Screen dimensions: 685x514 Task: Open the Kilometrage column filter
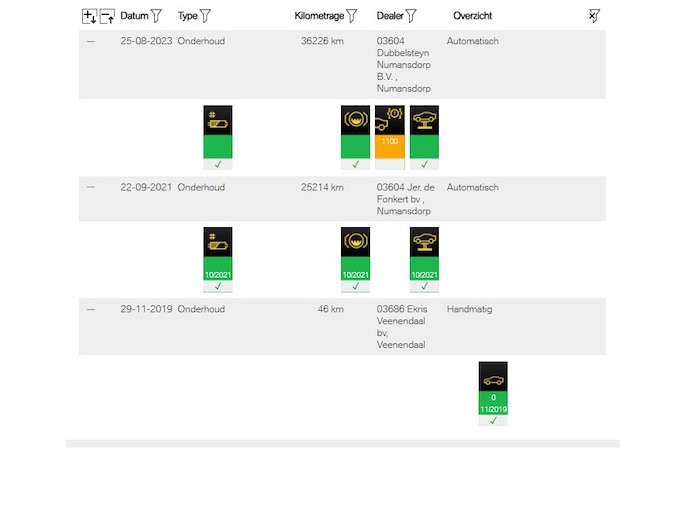(x=352, y=16)
